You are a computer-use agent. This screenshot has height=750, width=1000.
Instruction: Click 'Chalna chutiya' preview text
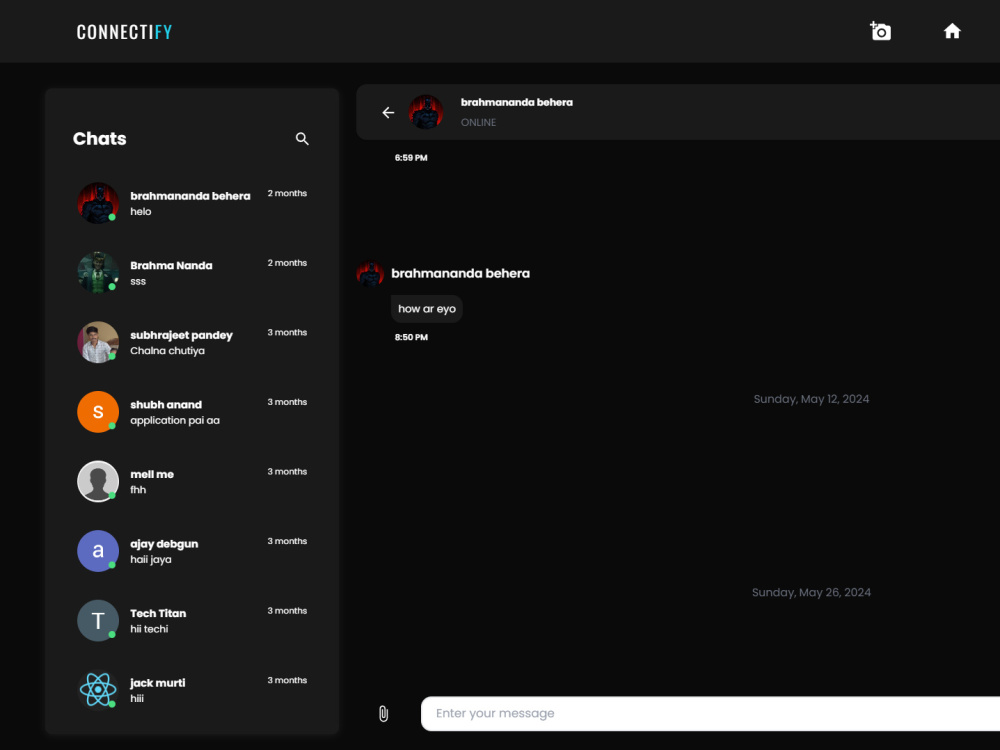(x=168, y=351)
